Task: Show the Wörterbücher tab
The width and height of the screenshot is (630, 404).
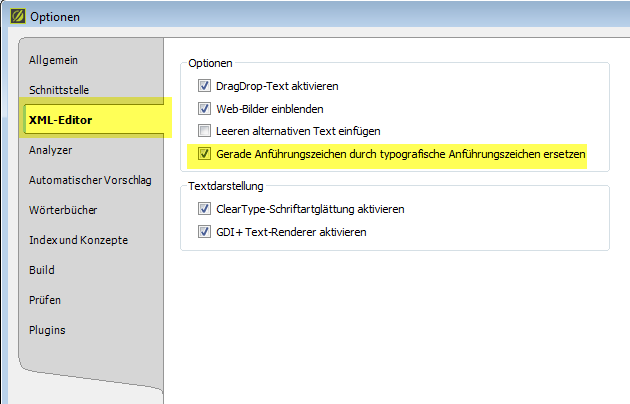Action: coord(63,210)
